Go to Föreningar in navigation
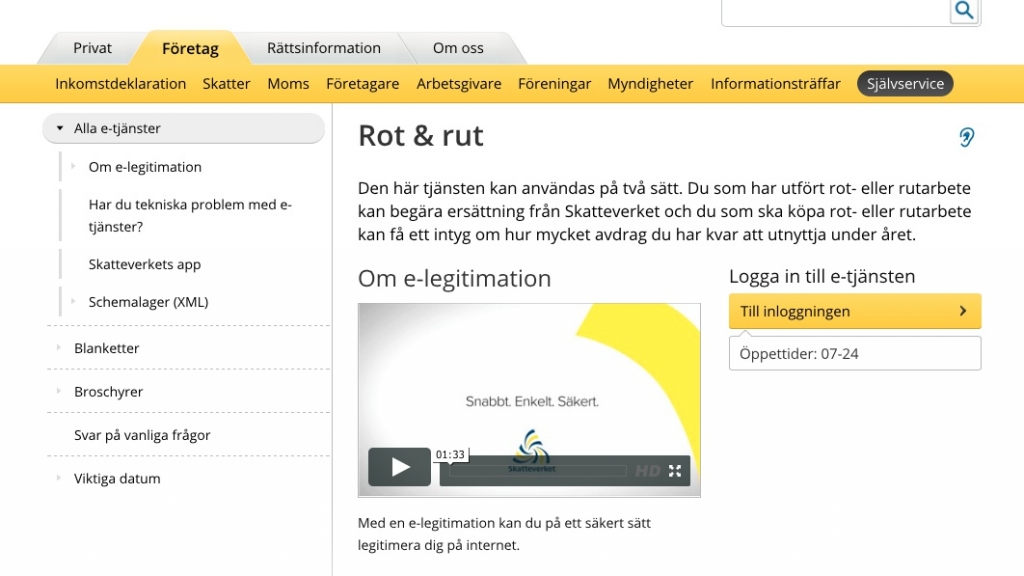The height and width of the screenshot is (576, 1024). pyautogui.click(x=554, y=84)
